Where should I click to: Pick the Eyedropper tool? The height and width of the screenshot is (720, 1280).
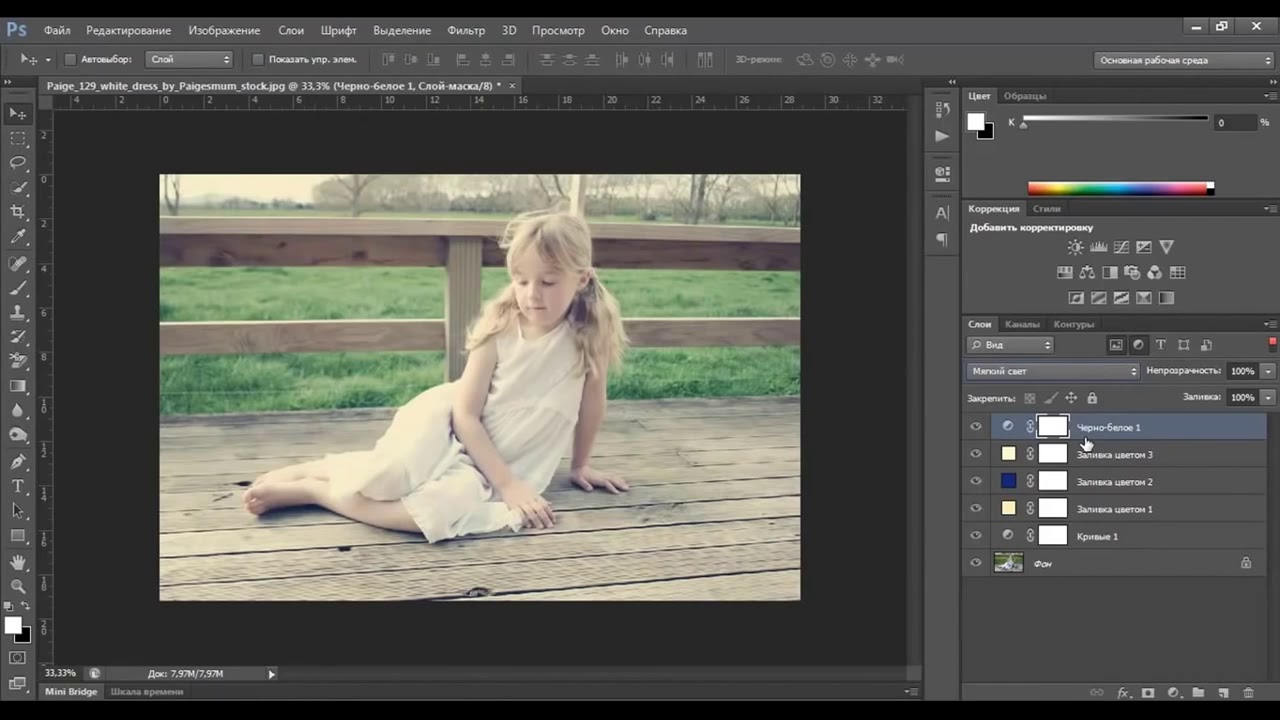click(x=18, y=237)
